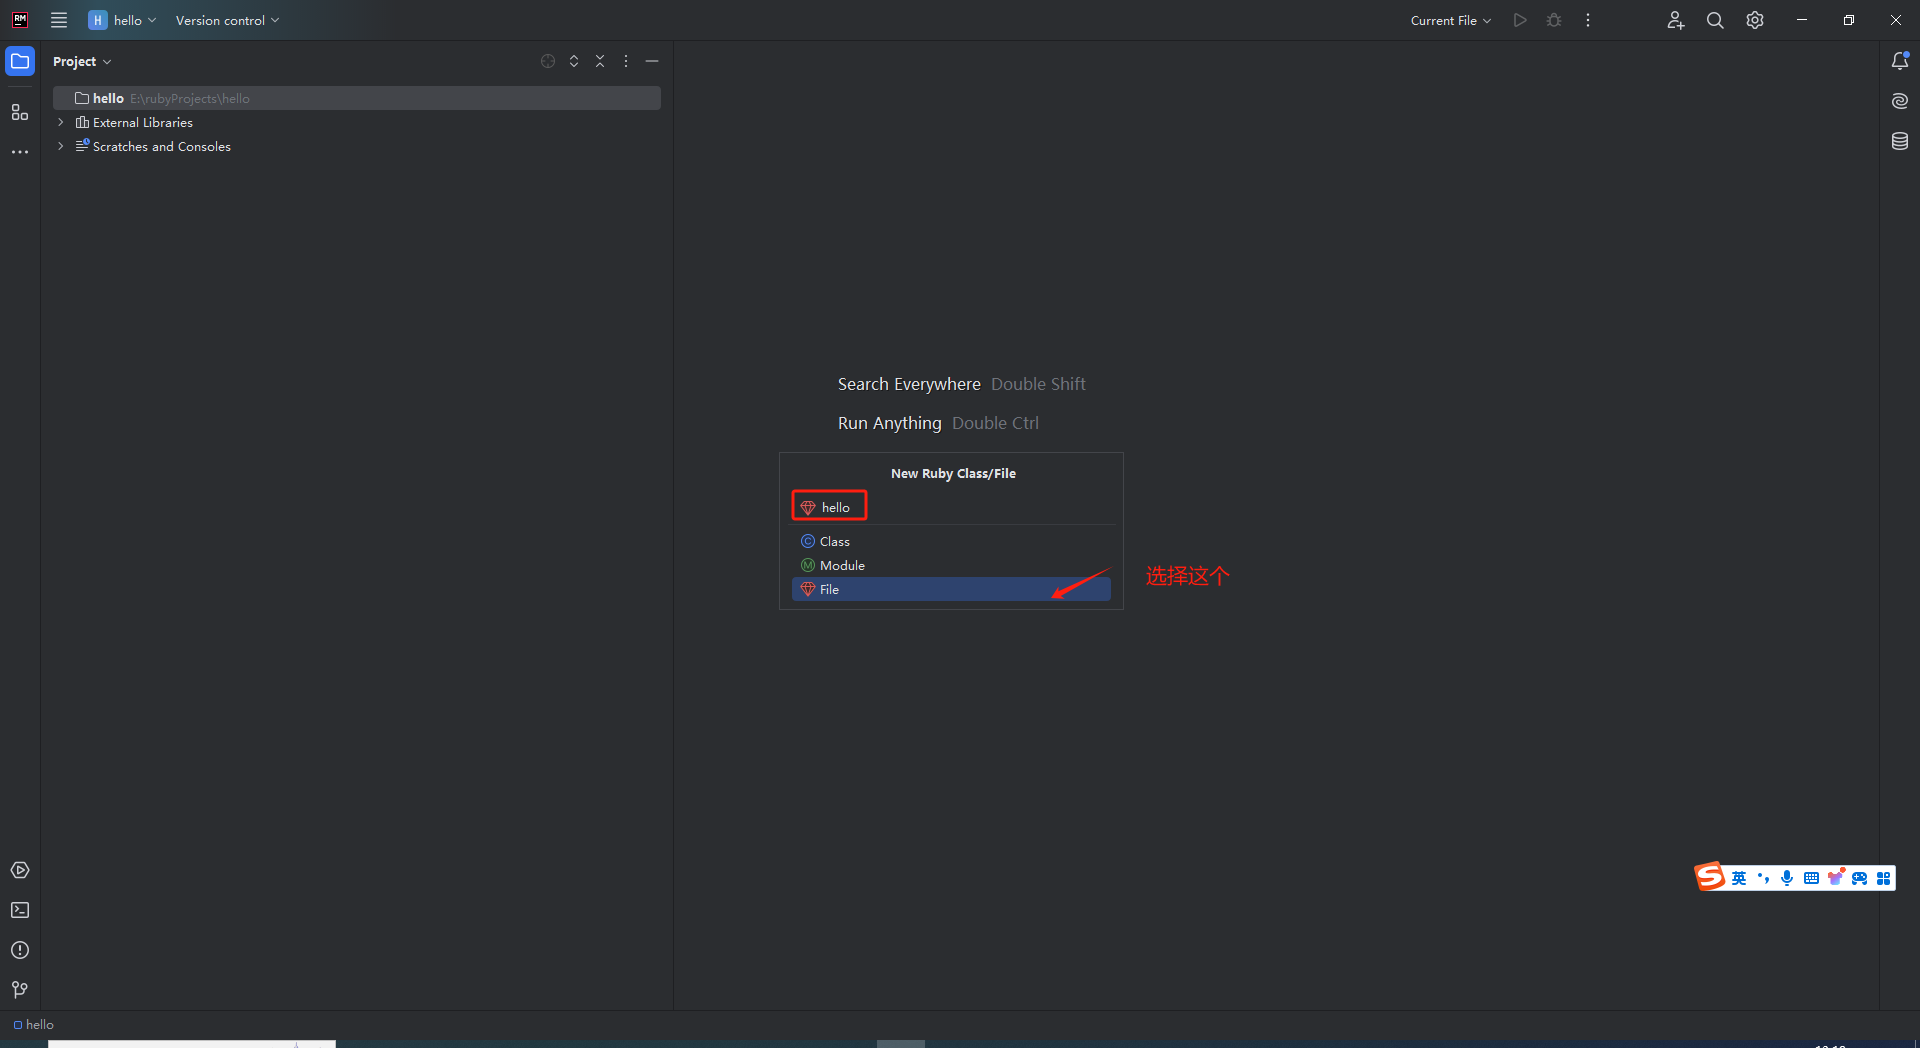This screenshot has width=1920, height=1048.
Task: Open More Actions in top toolbar
Action: point(1588,20)
